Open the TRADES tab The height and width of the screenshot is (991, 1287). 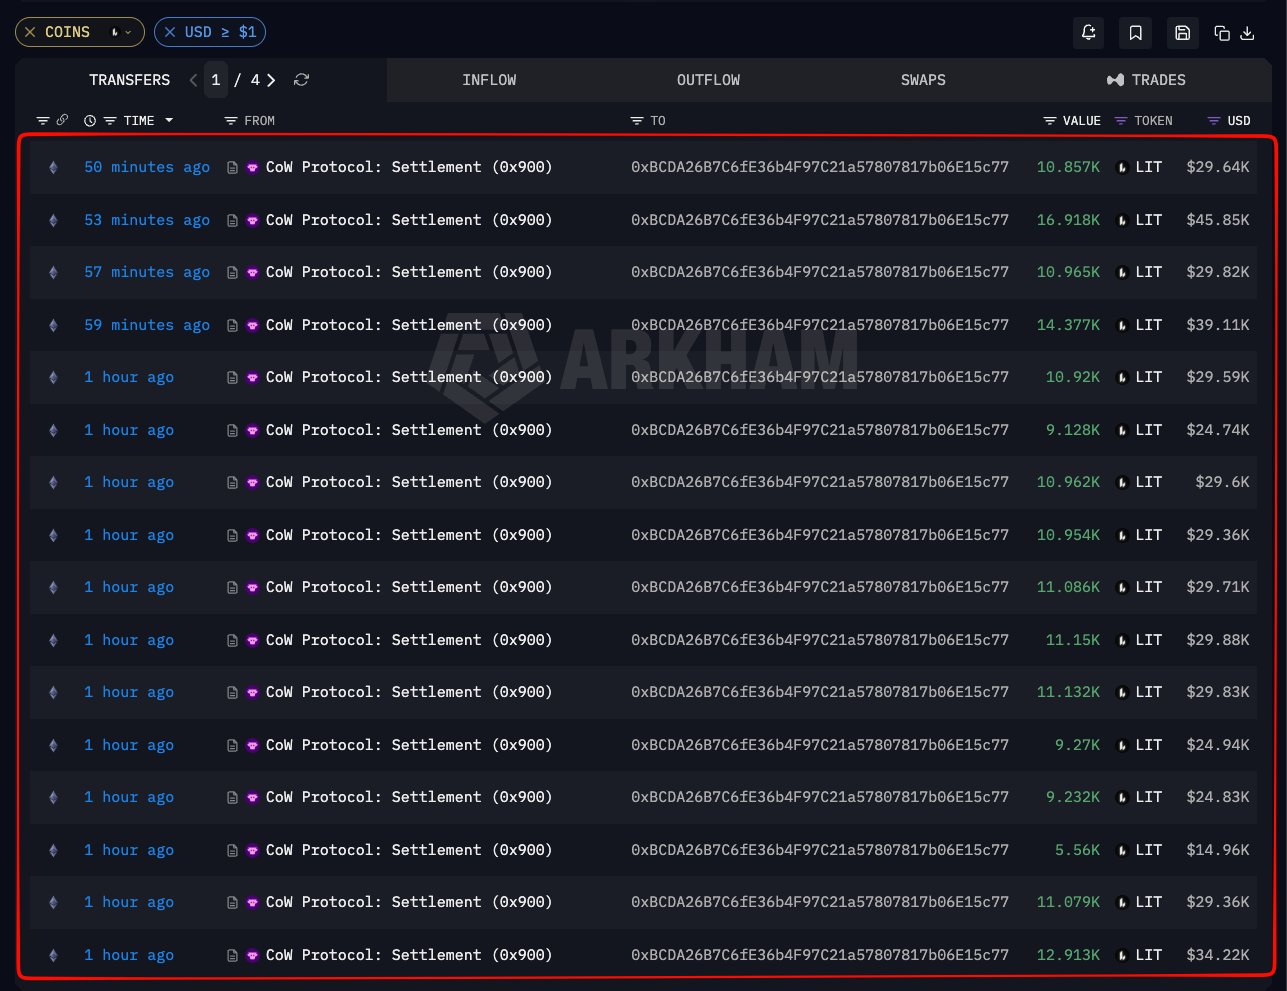[x=1146, y=80]
